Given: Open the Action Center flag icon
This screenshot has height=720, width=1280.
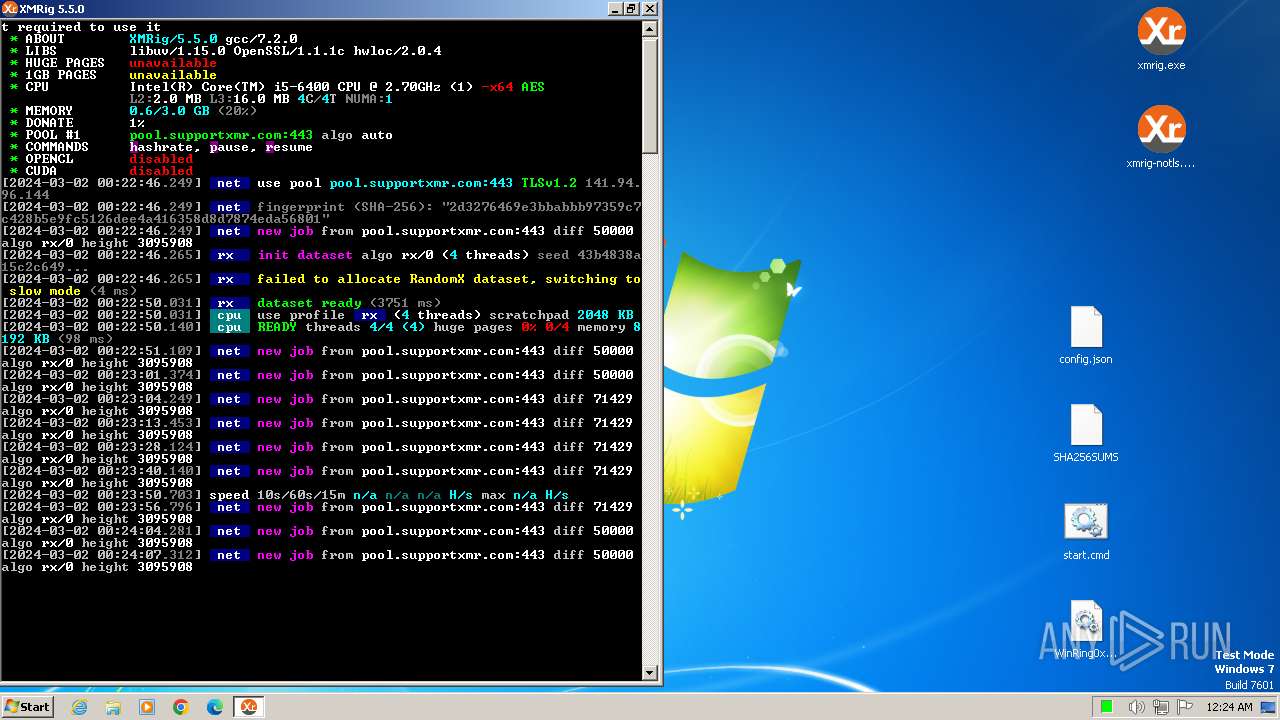Looking at the screenshot, I should pos(1185,707).
